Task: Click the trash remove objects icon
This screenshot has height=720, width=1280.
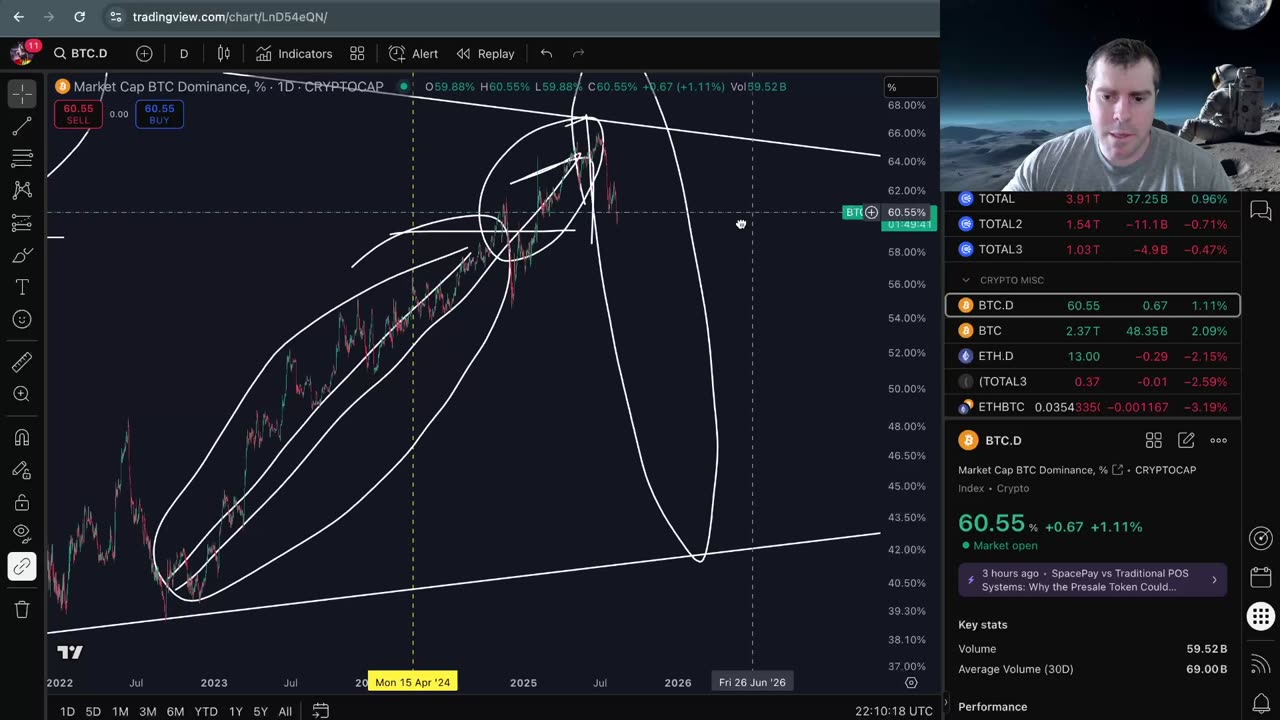Action: [22, 609]
